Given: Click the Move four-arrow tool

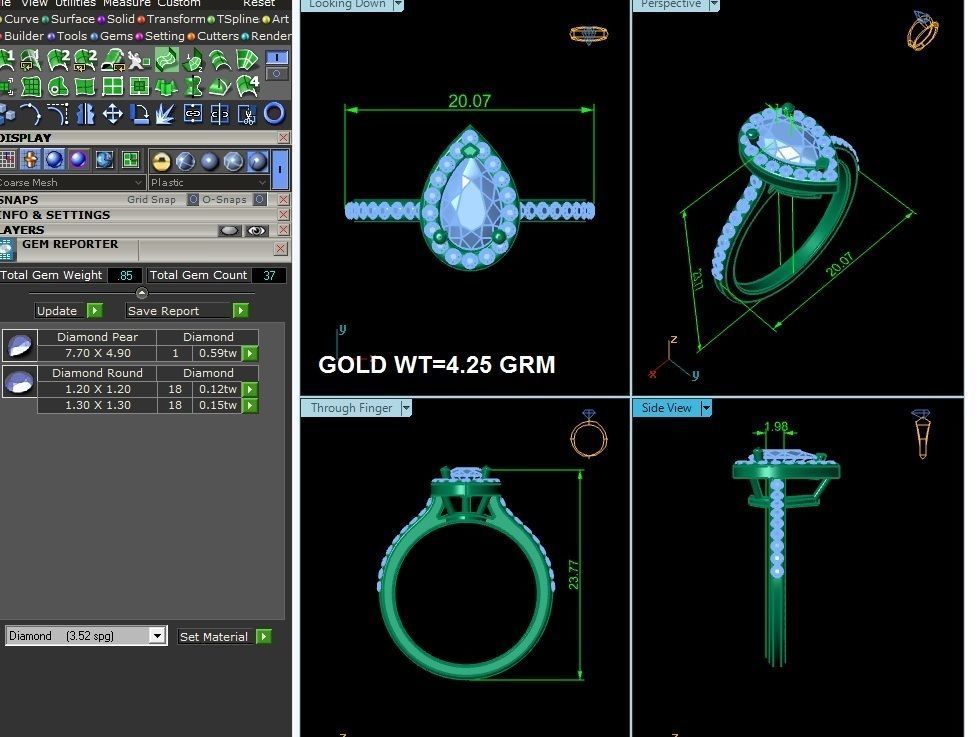Looking at the screenshot, I should [x=112, y=114].
